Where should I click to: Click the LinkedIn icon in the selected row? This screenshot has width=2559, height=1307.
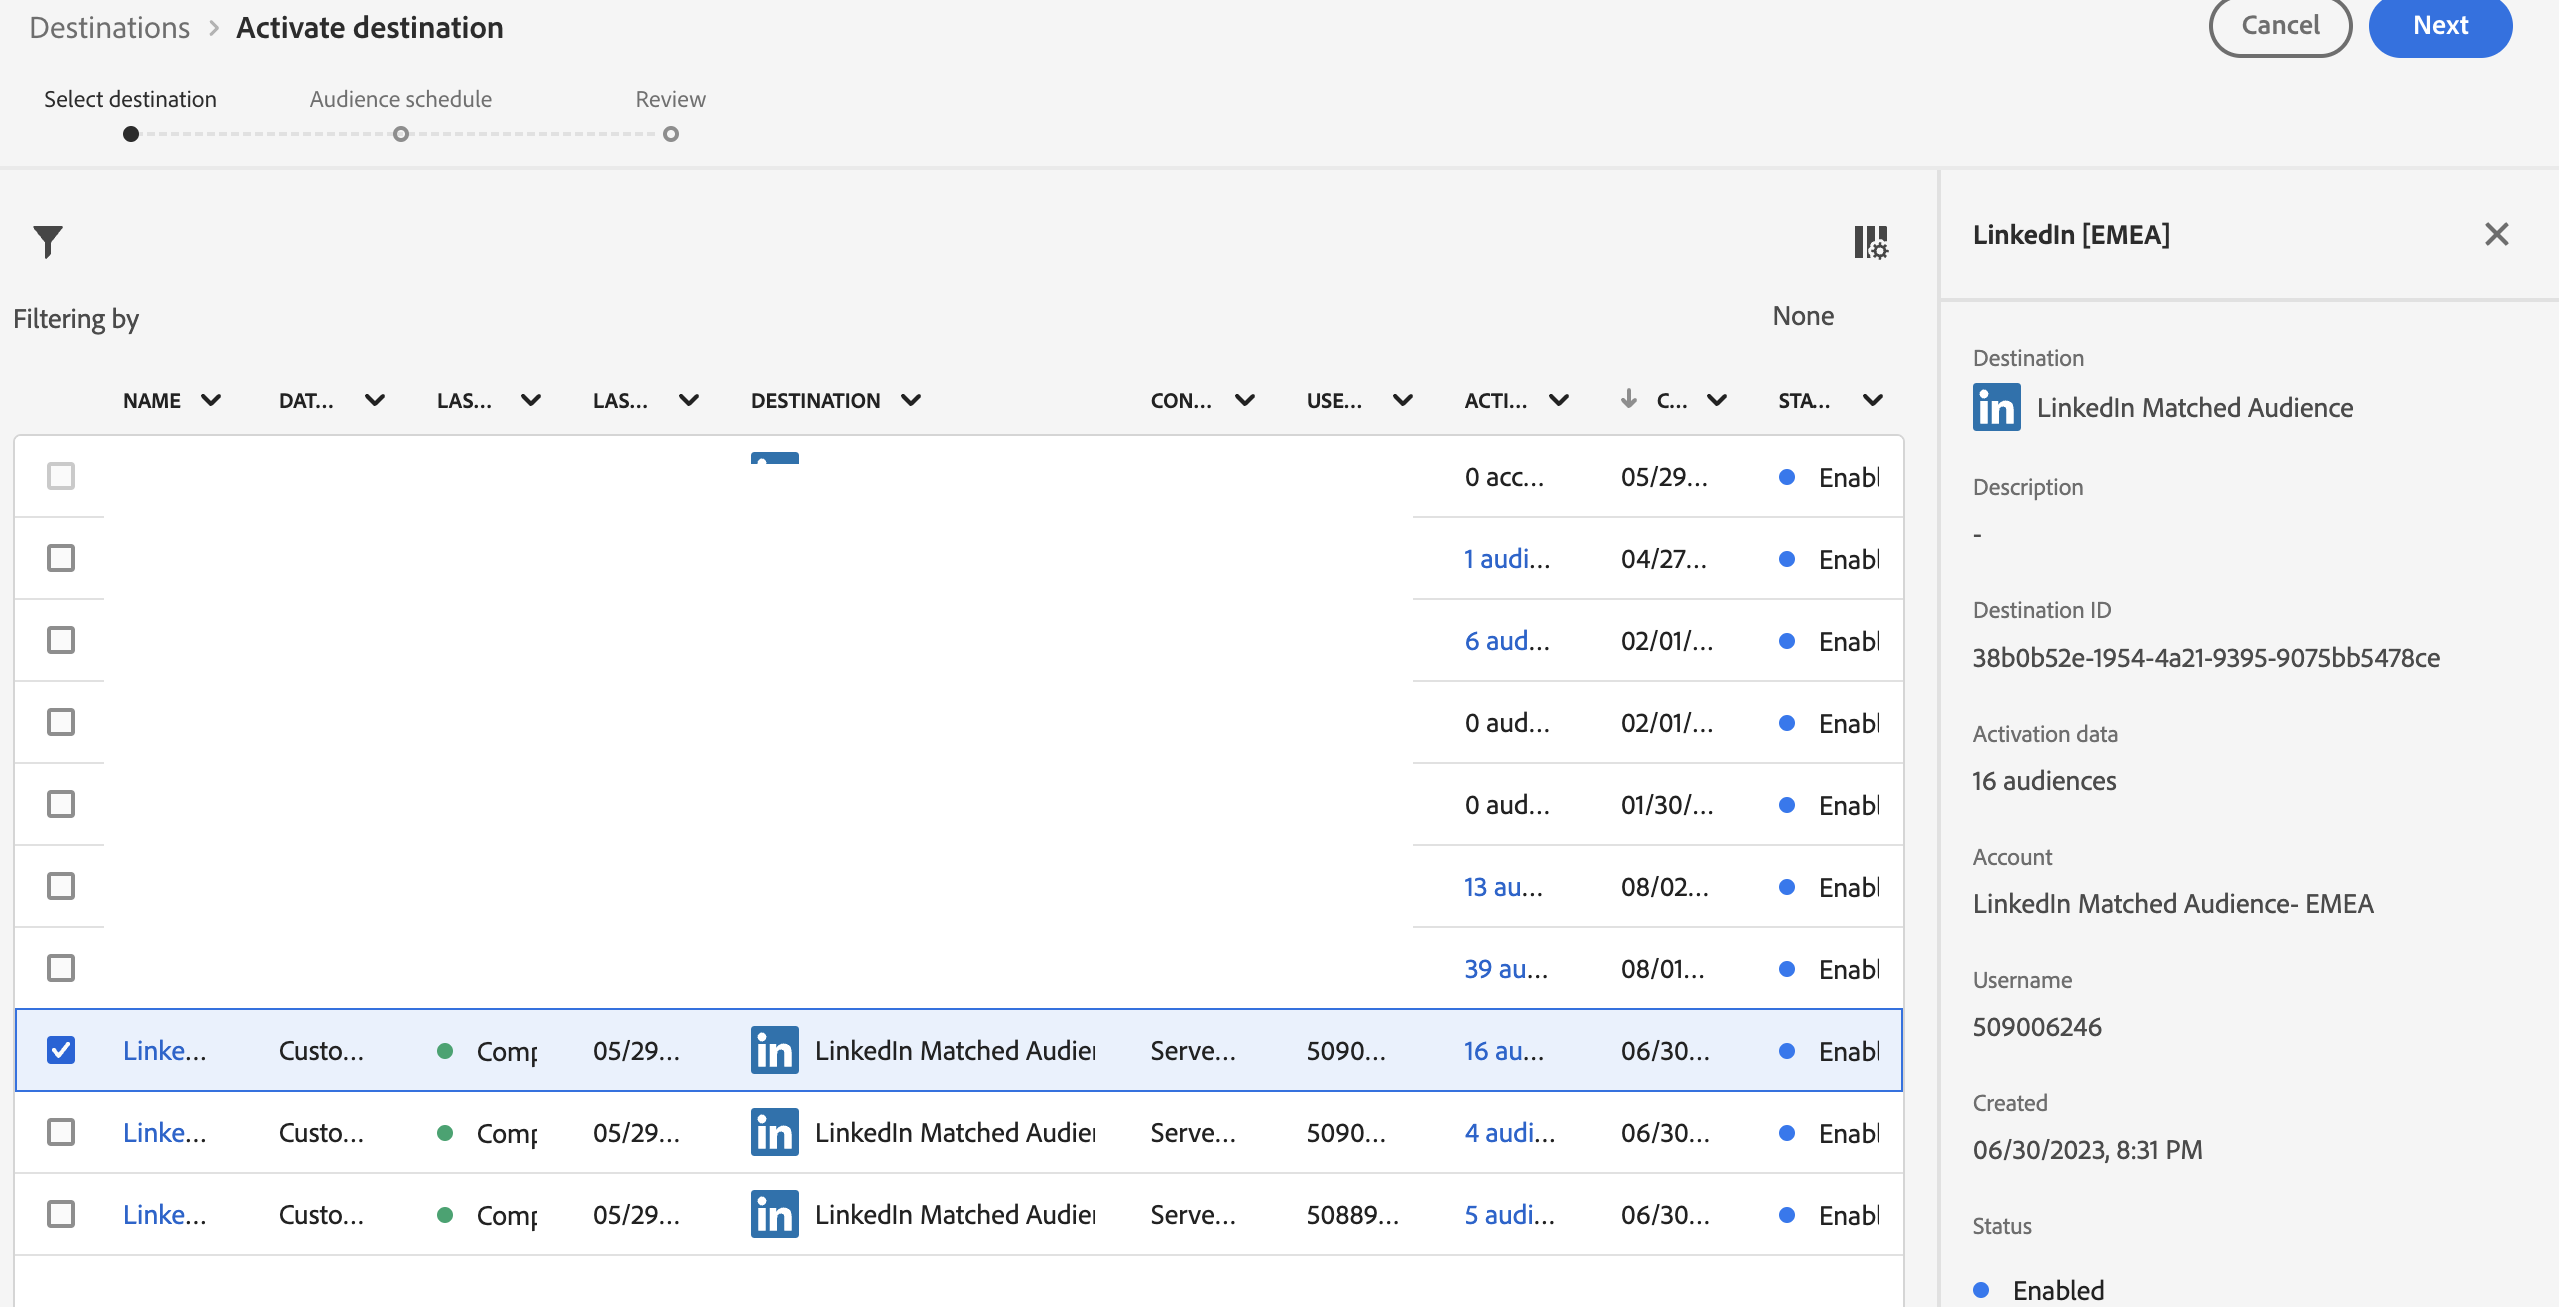[x=773, y=1050]
